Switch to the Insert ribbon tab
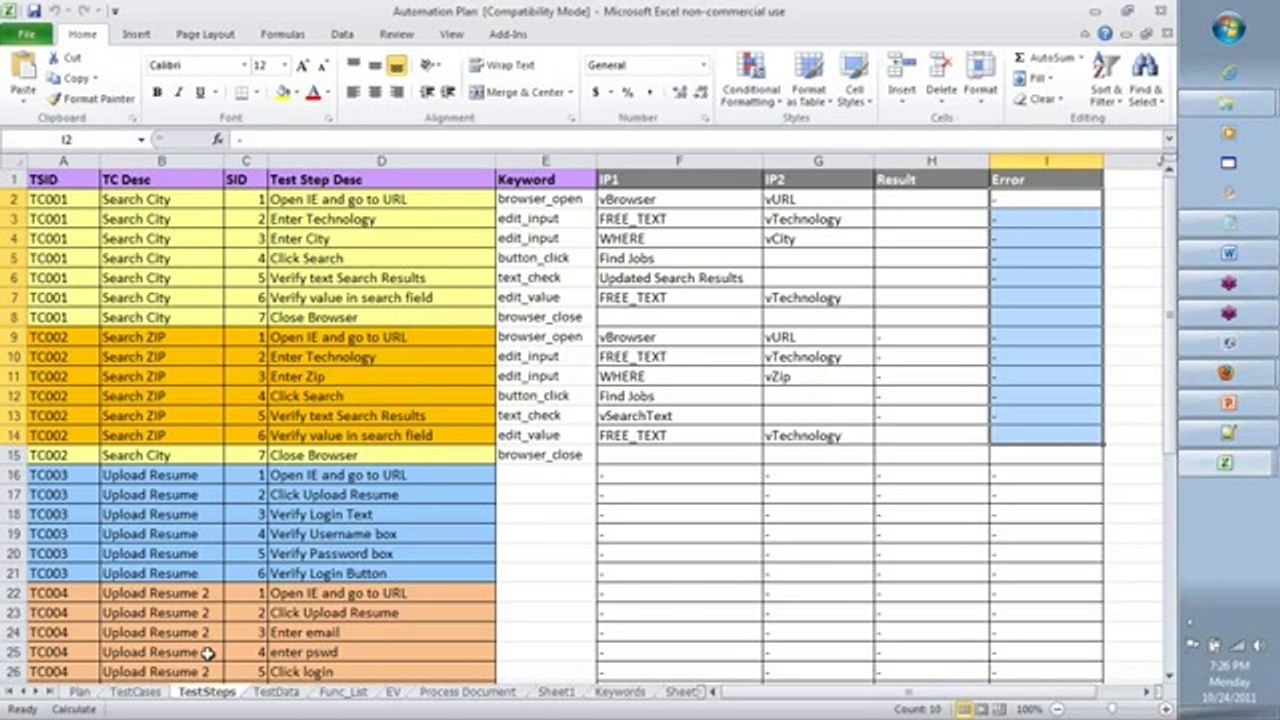Image resolution: width=1280 pixels, height=720 pixels. click(136, 34)
